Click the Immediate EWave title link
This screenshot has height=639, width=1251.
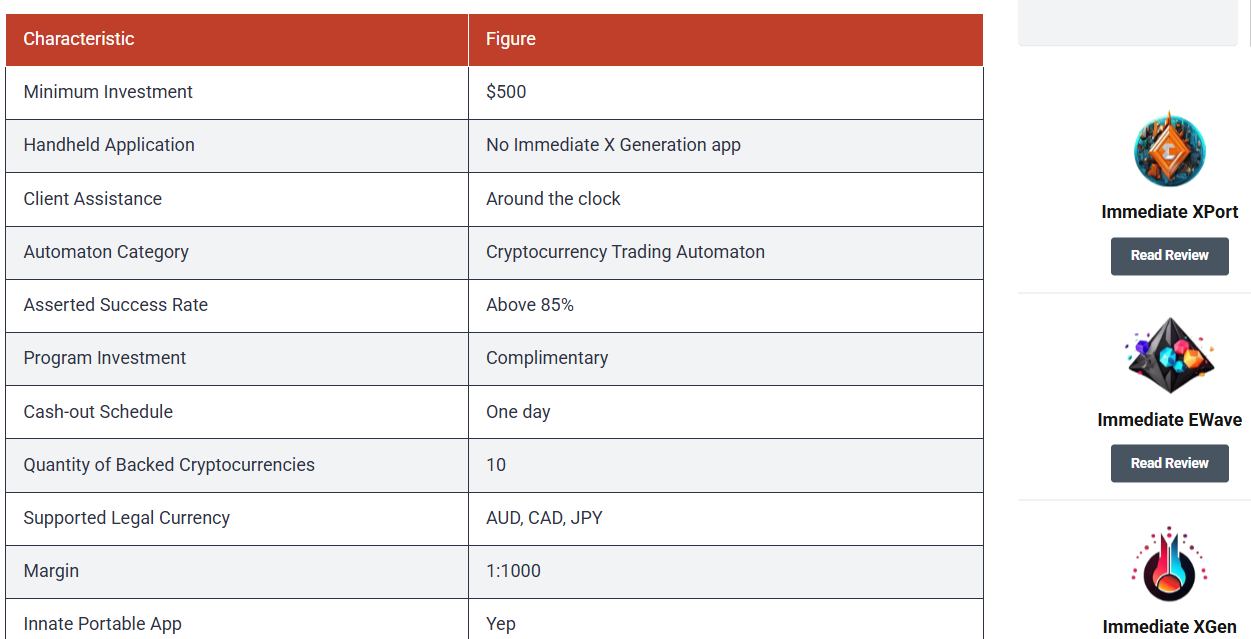(1169, 420)
